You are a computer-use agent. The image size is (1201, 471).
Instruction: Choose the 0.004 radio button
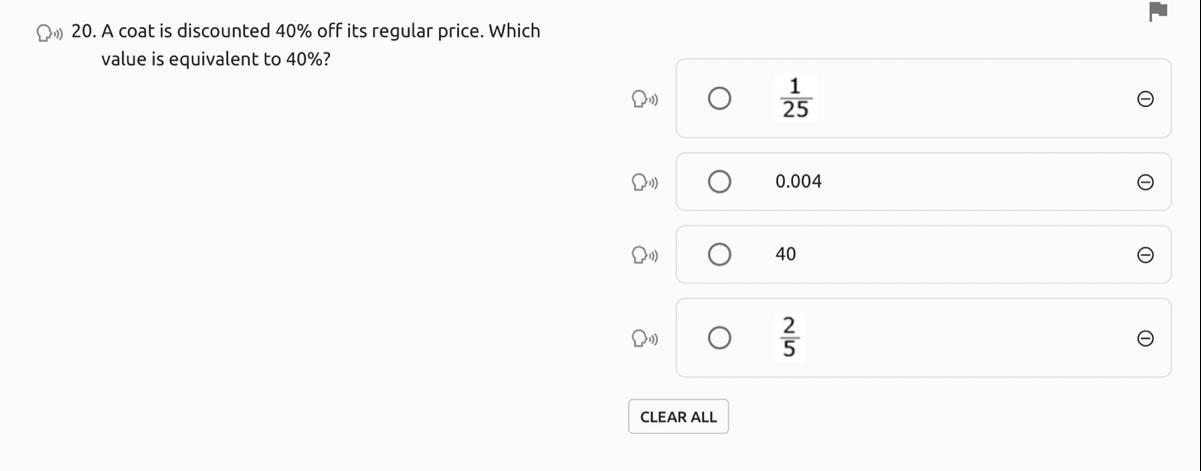(719, 182)
